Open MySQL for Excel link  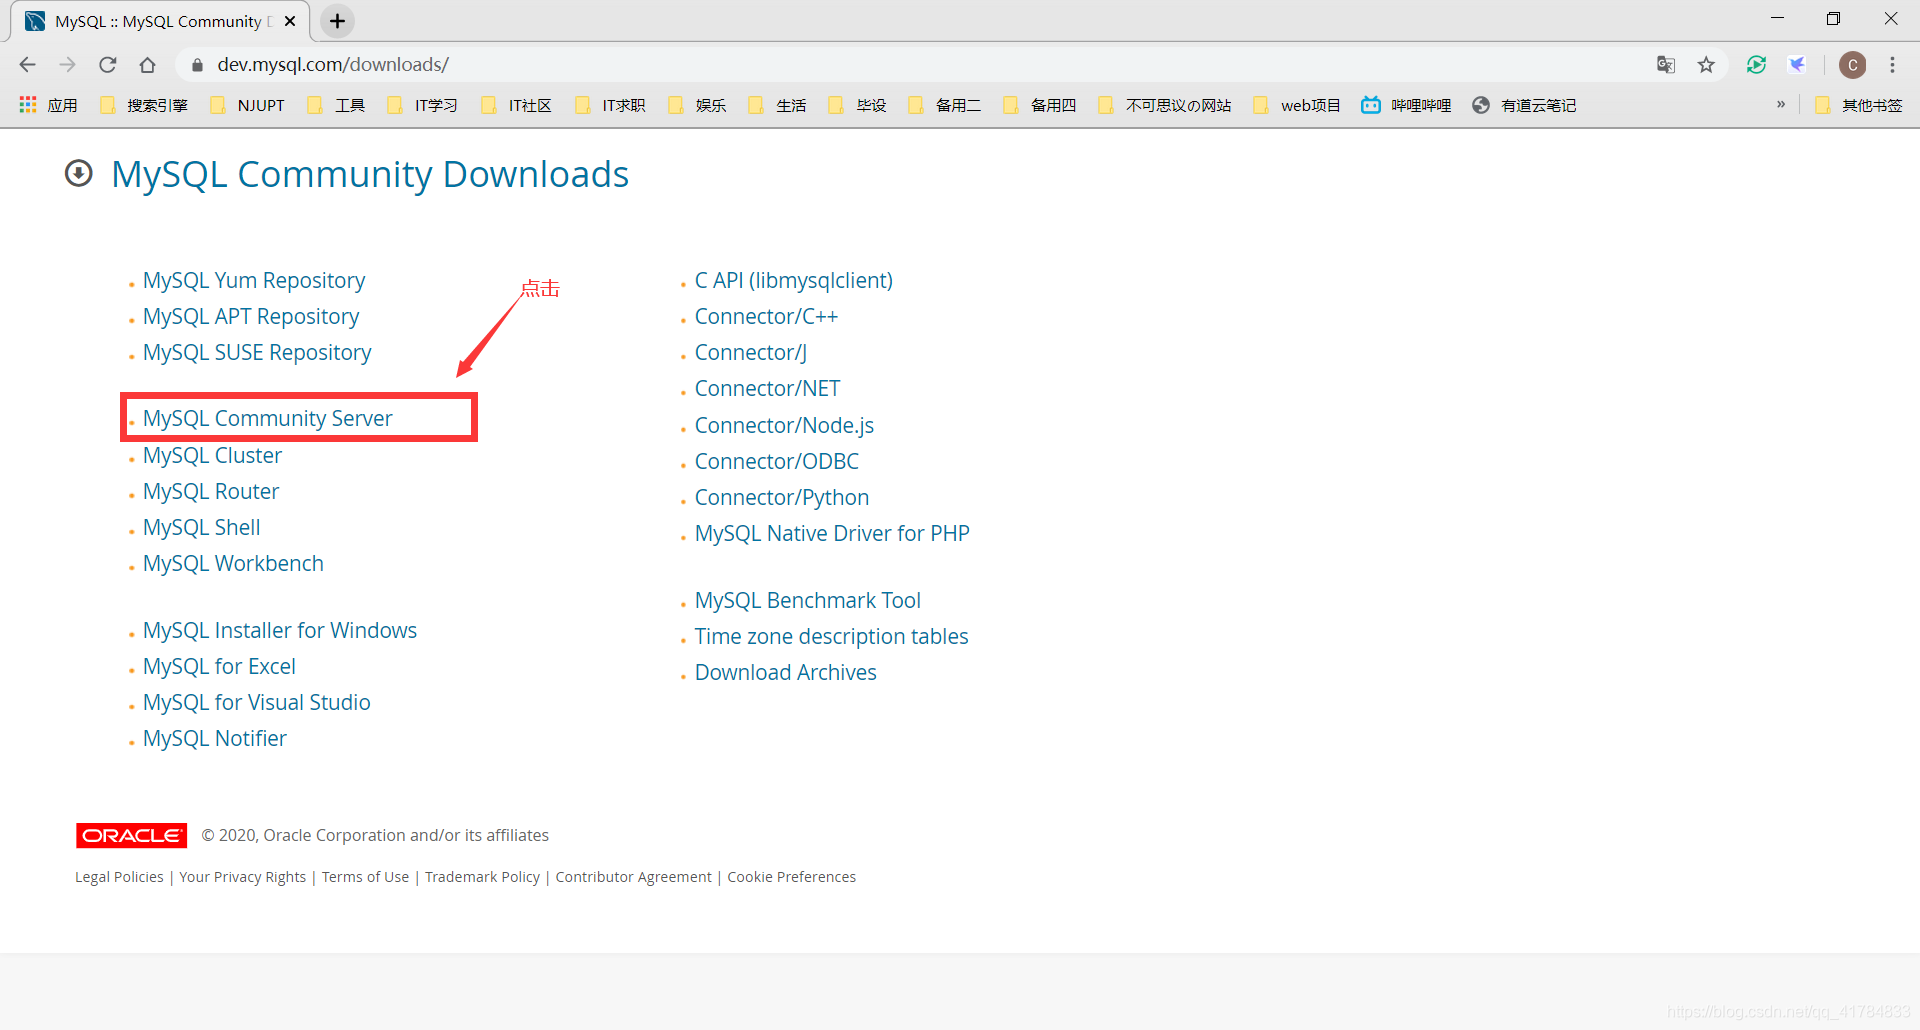(219, 666)
